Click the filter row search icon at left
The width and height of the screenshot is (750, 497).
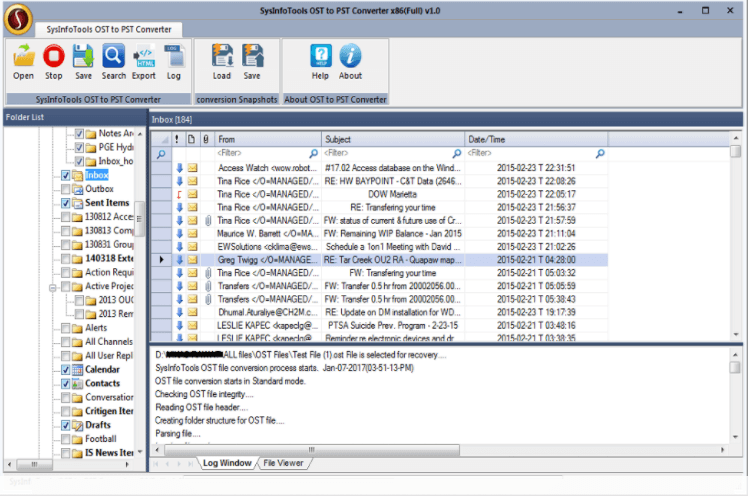[x=161, y=154]
